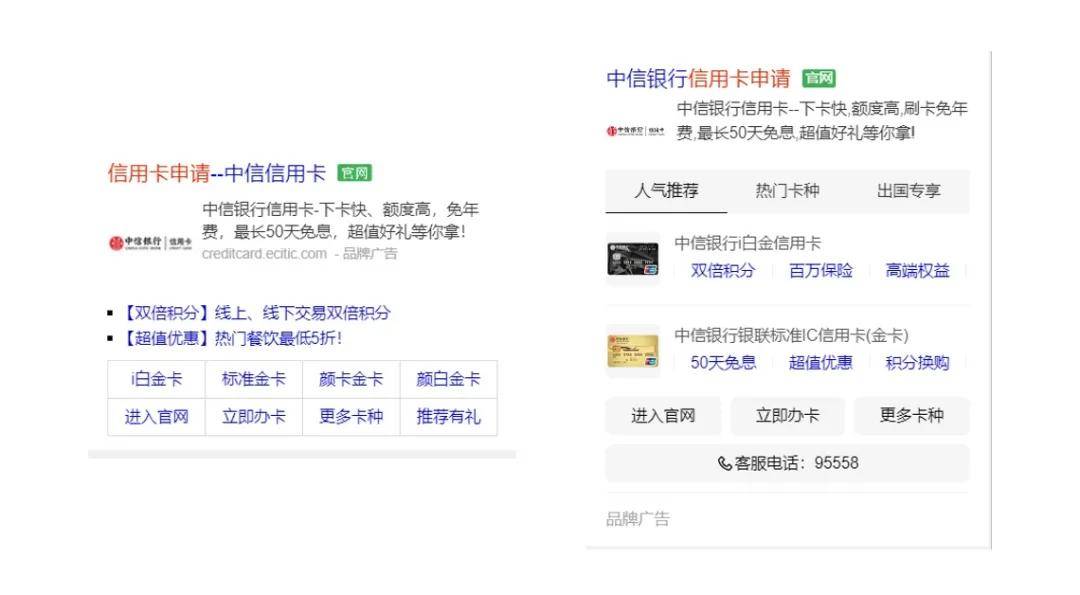Open the black platinum card thumbnail
The height and width of the screenshot is (595, 1080).
point(633,259)
